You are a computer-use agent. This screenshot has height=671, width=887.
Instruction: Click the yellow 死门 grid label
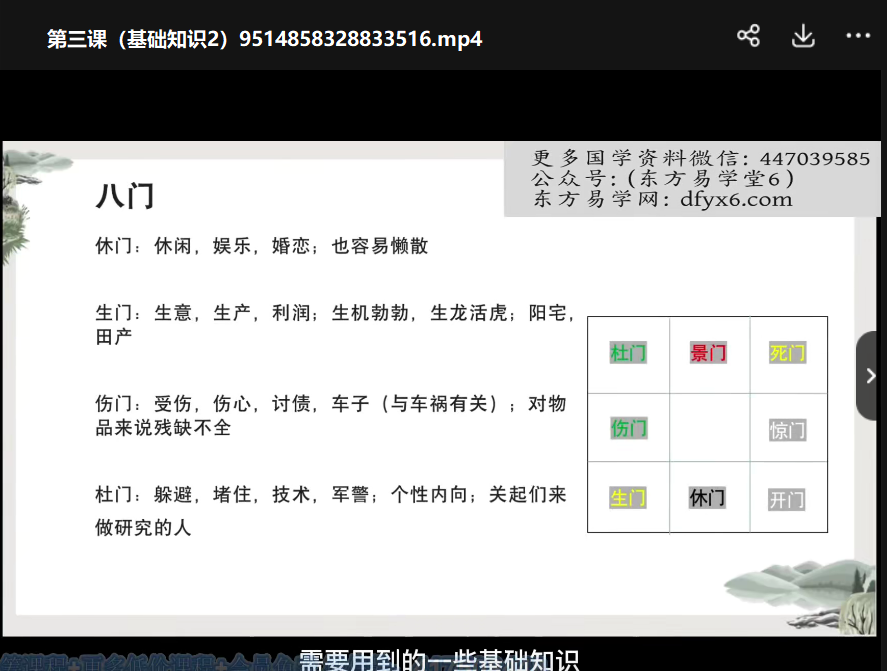tap(787, 353)
